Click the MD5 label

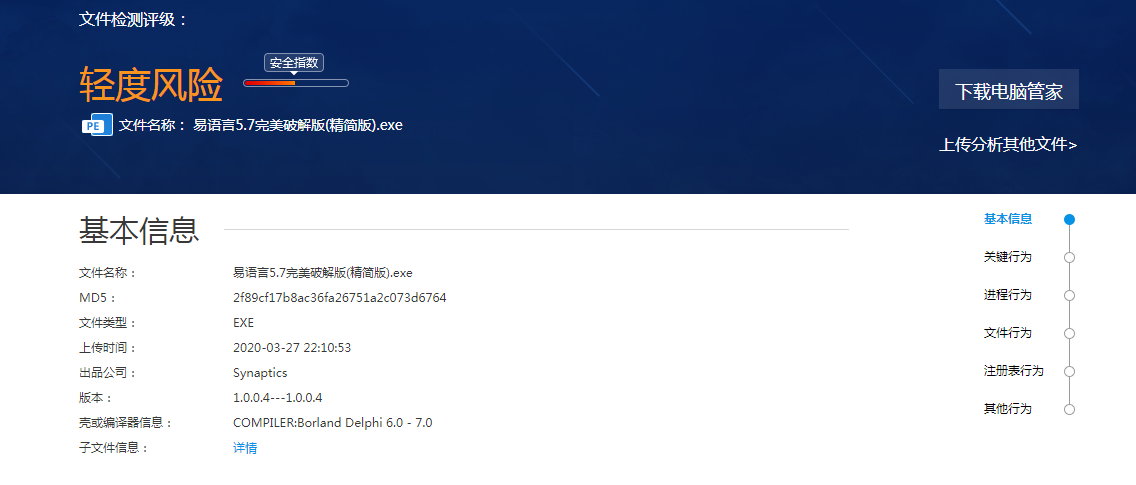coord(97,298)
